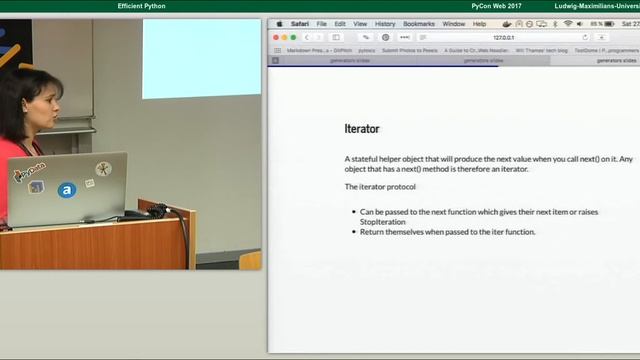Switch to the first generators slides tab

(x=350, y=60)
